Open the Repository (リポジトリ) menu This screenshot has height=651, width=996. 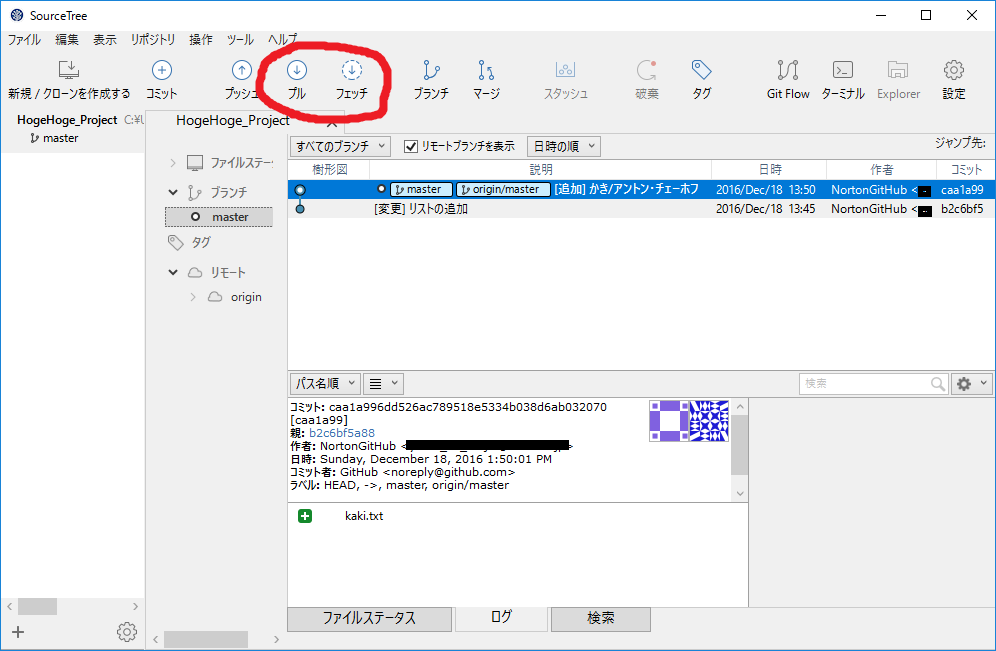[152, 39]
